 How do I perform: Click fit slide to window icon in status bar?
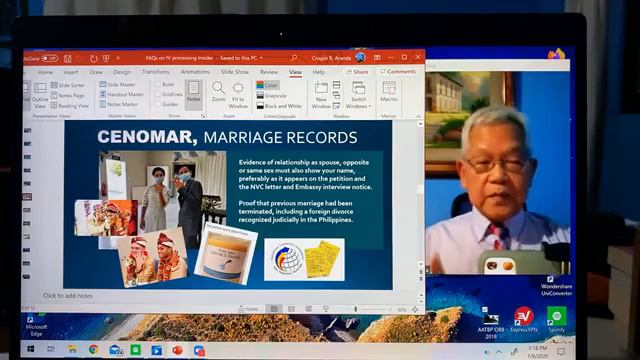pyautogui.click(x=415, y=309)
